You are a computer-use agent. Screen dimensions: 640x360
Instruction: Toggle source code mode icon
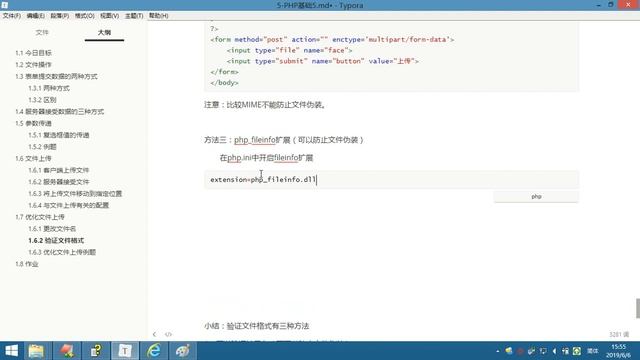[x=168, y=334]
